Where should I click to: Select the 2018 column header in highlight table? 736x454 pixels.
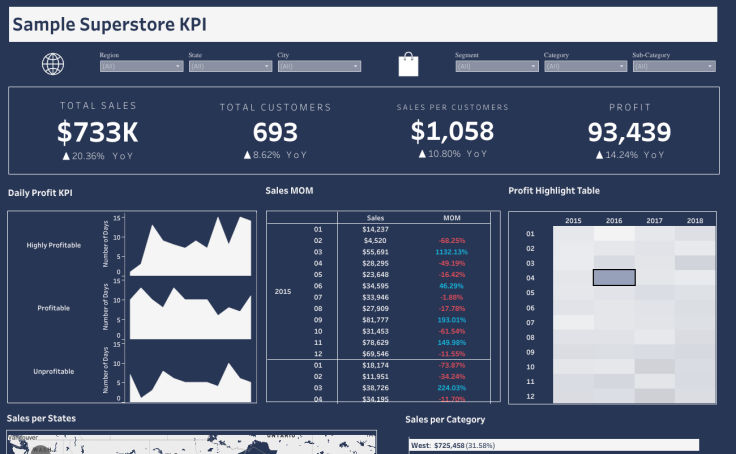pos(695,220)
